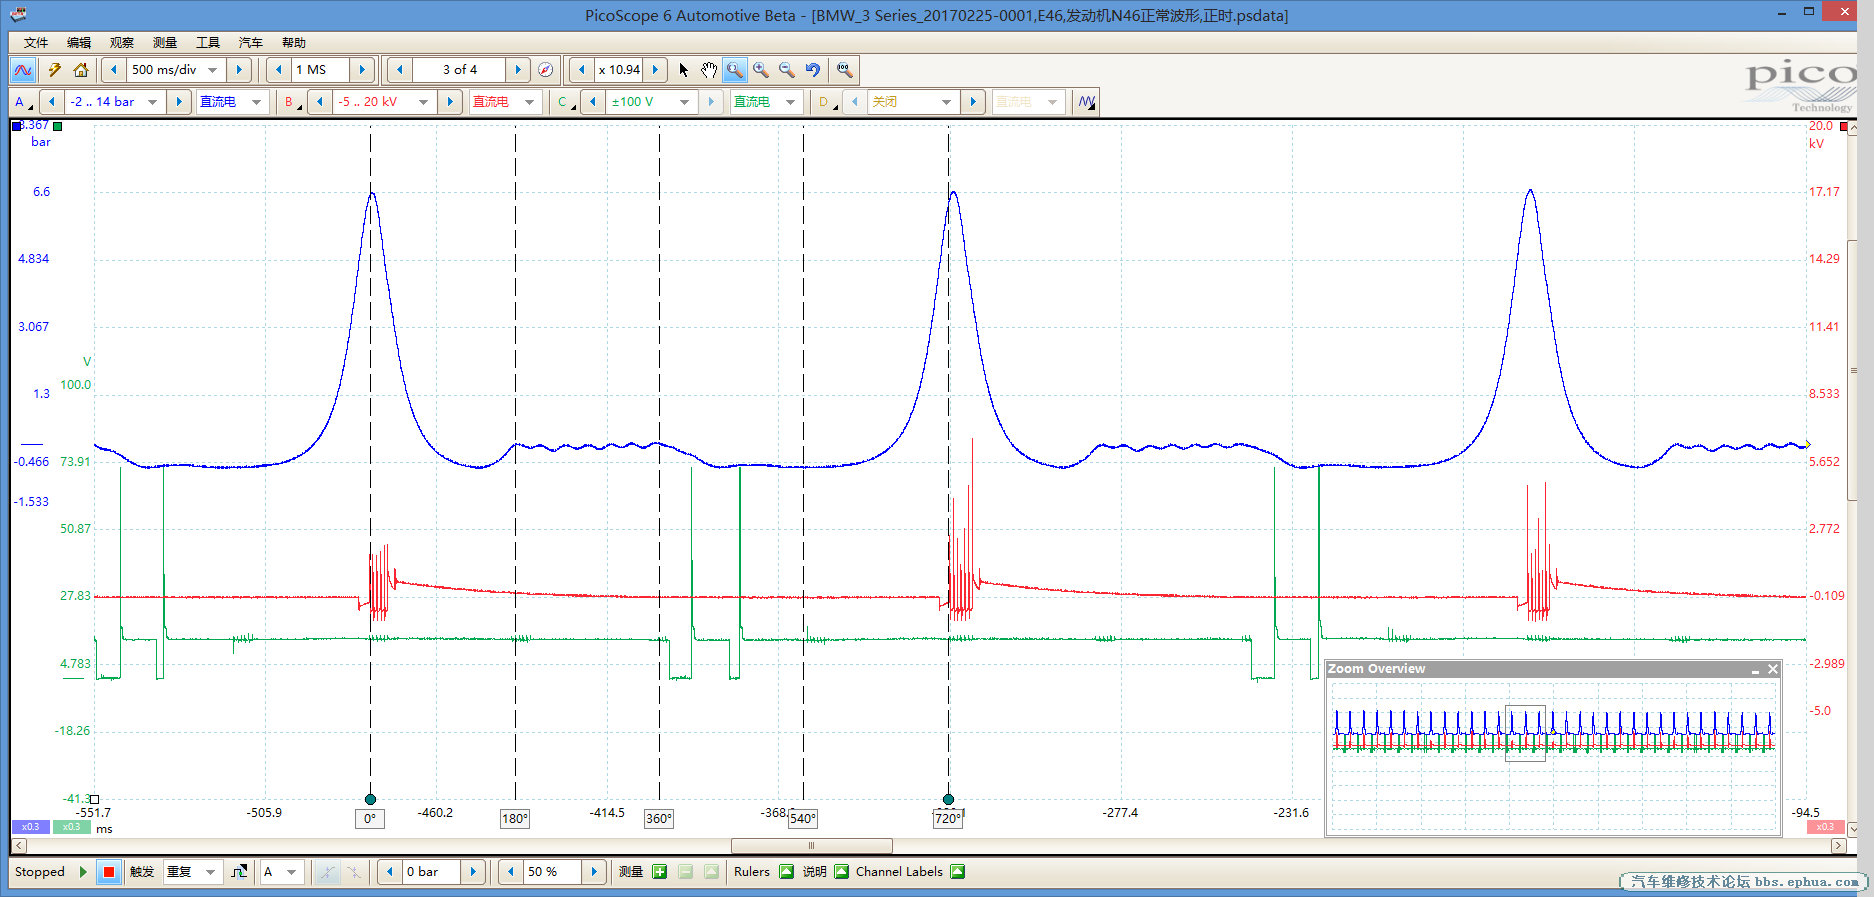The height and width of the screenshot is (897, 1874).
Task: Increase the 50 % pre-trigger value
Action: pos(594,872)
